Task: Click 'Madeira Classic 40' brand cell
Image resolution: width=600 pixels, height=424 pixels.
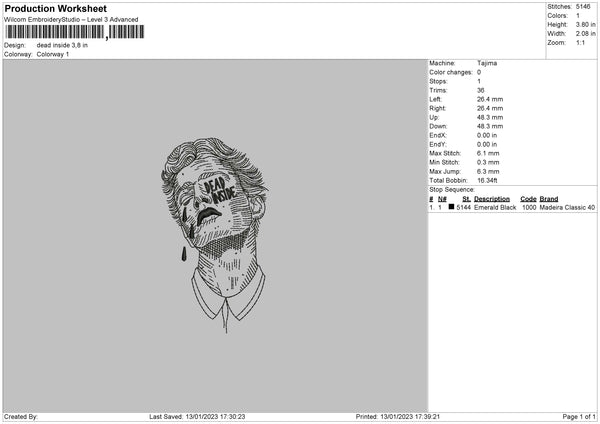Action: pos(567,207)
